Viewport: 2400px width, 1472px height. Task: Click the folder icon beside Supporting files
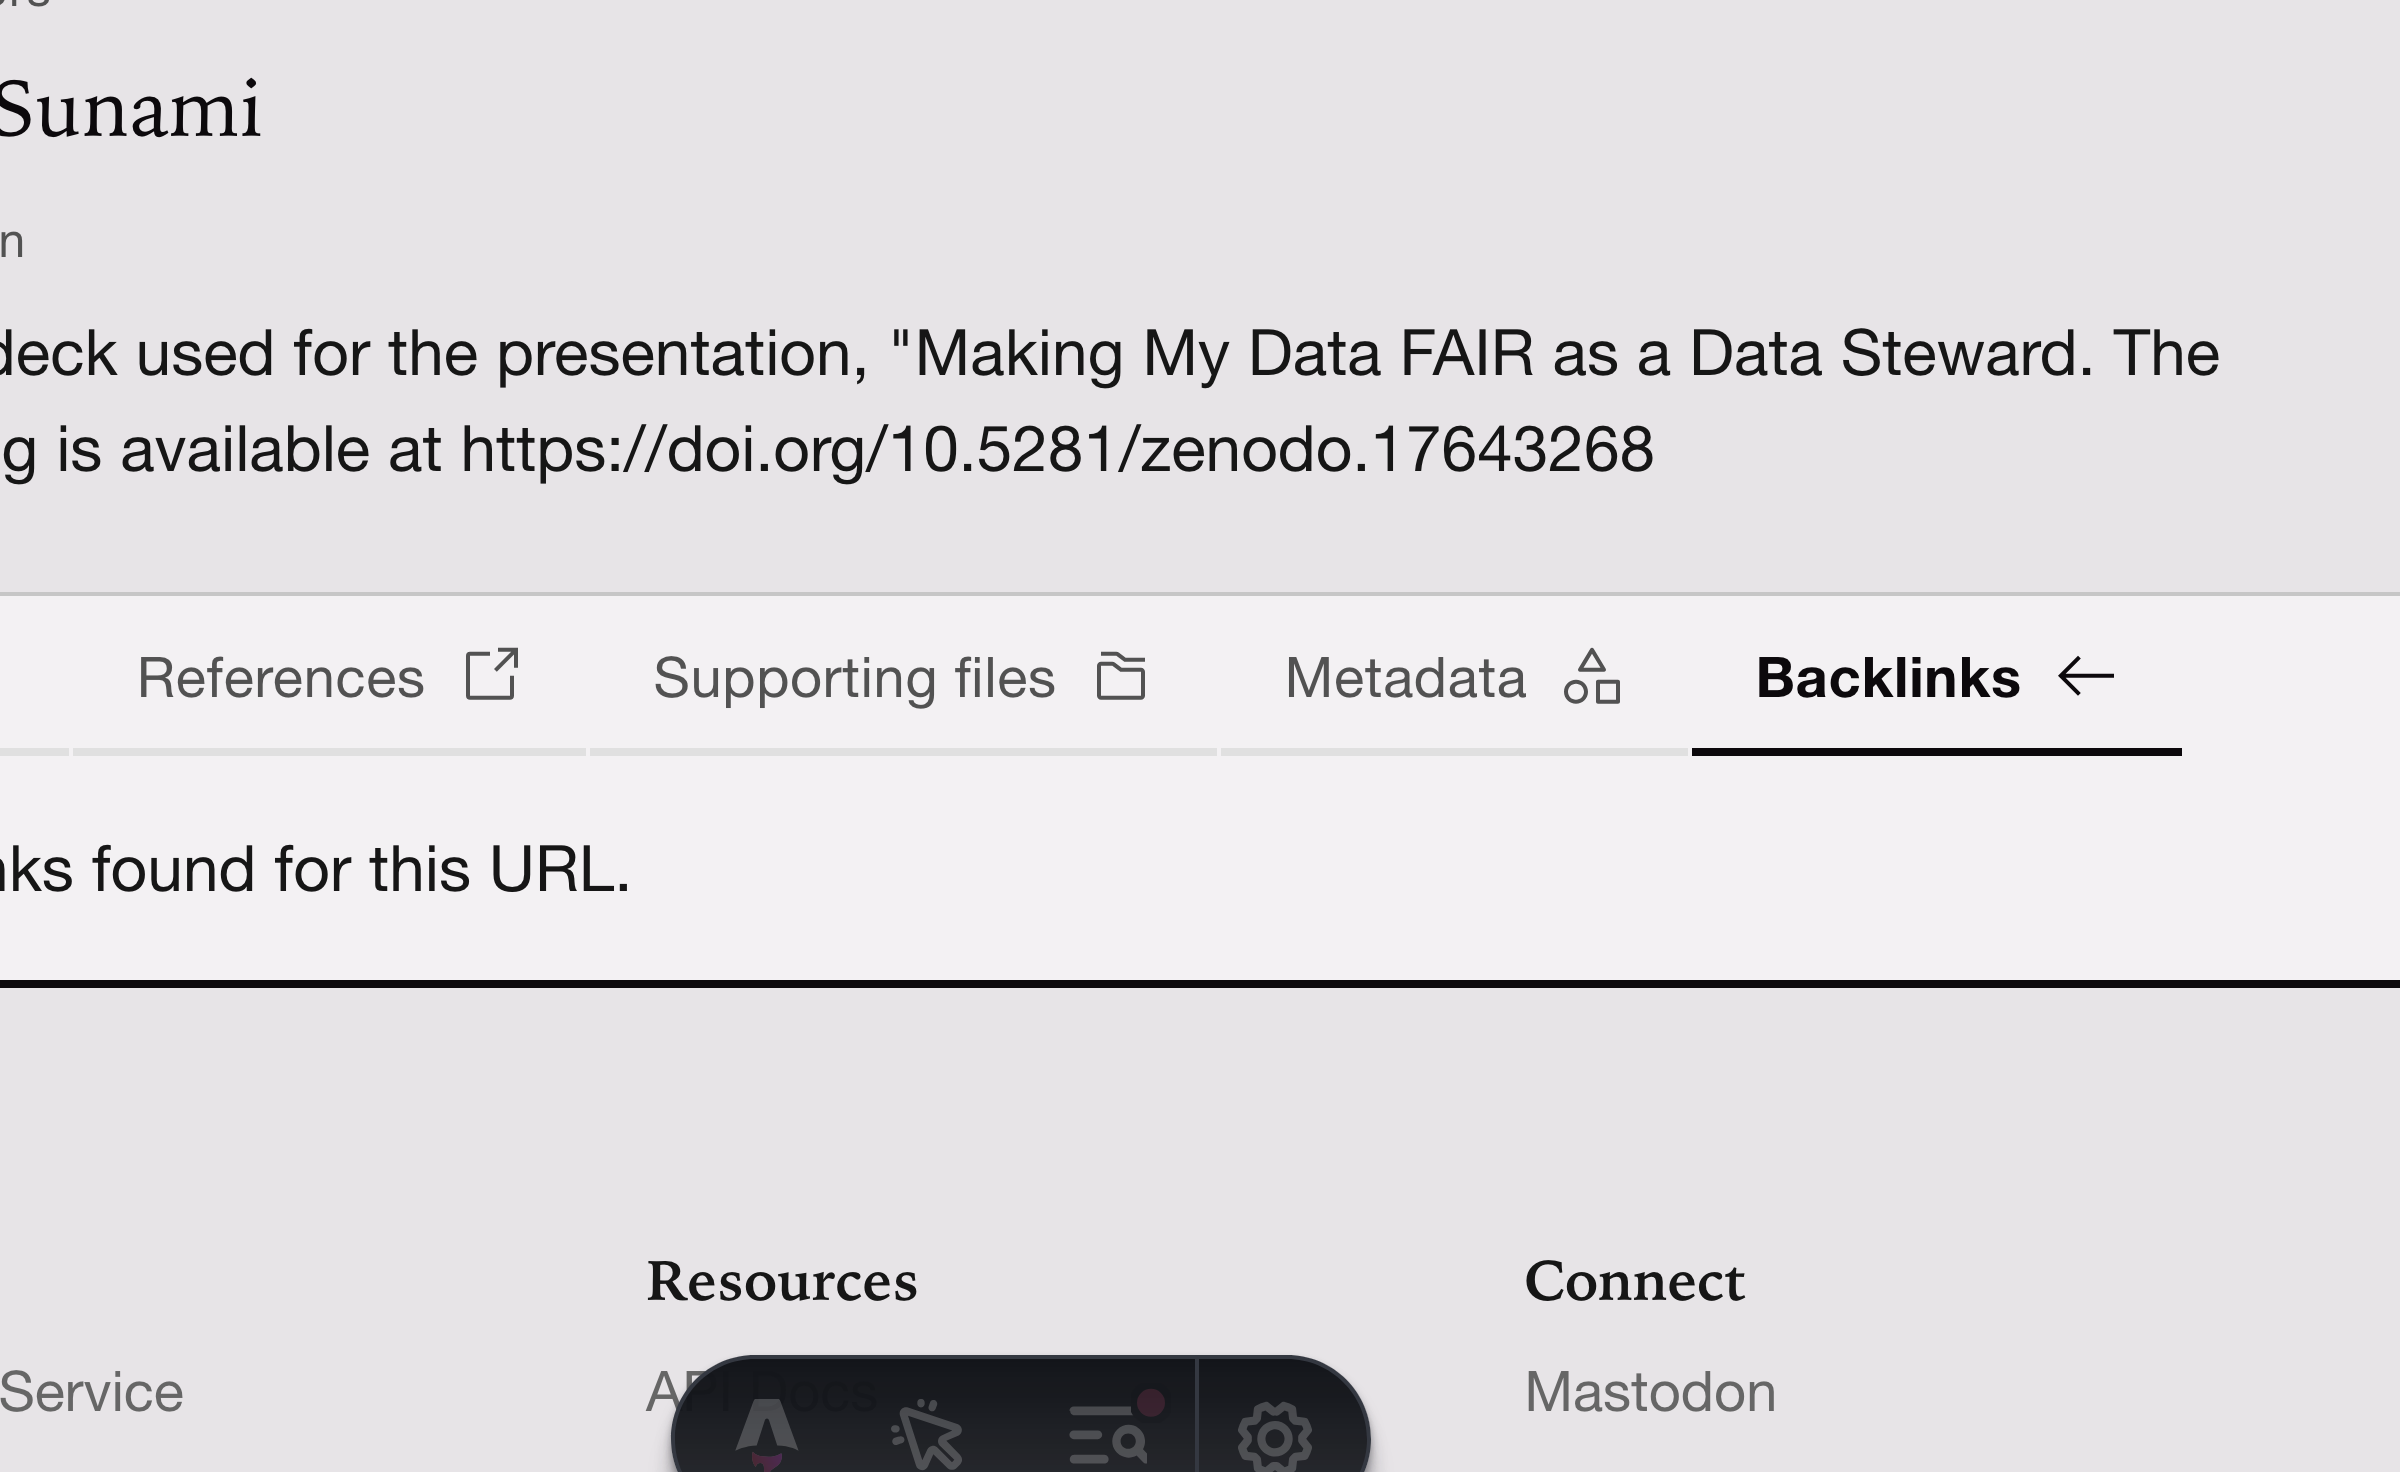(x=1121, y=677)
